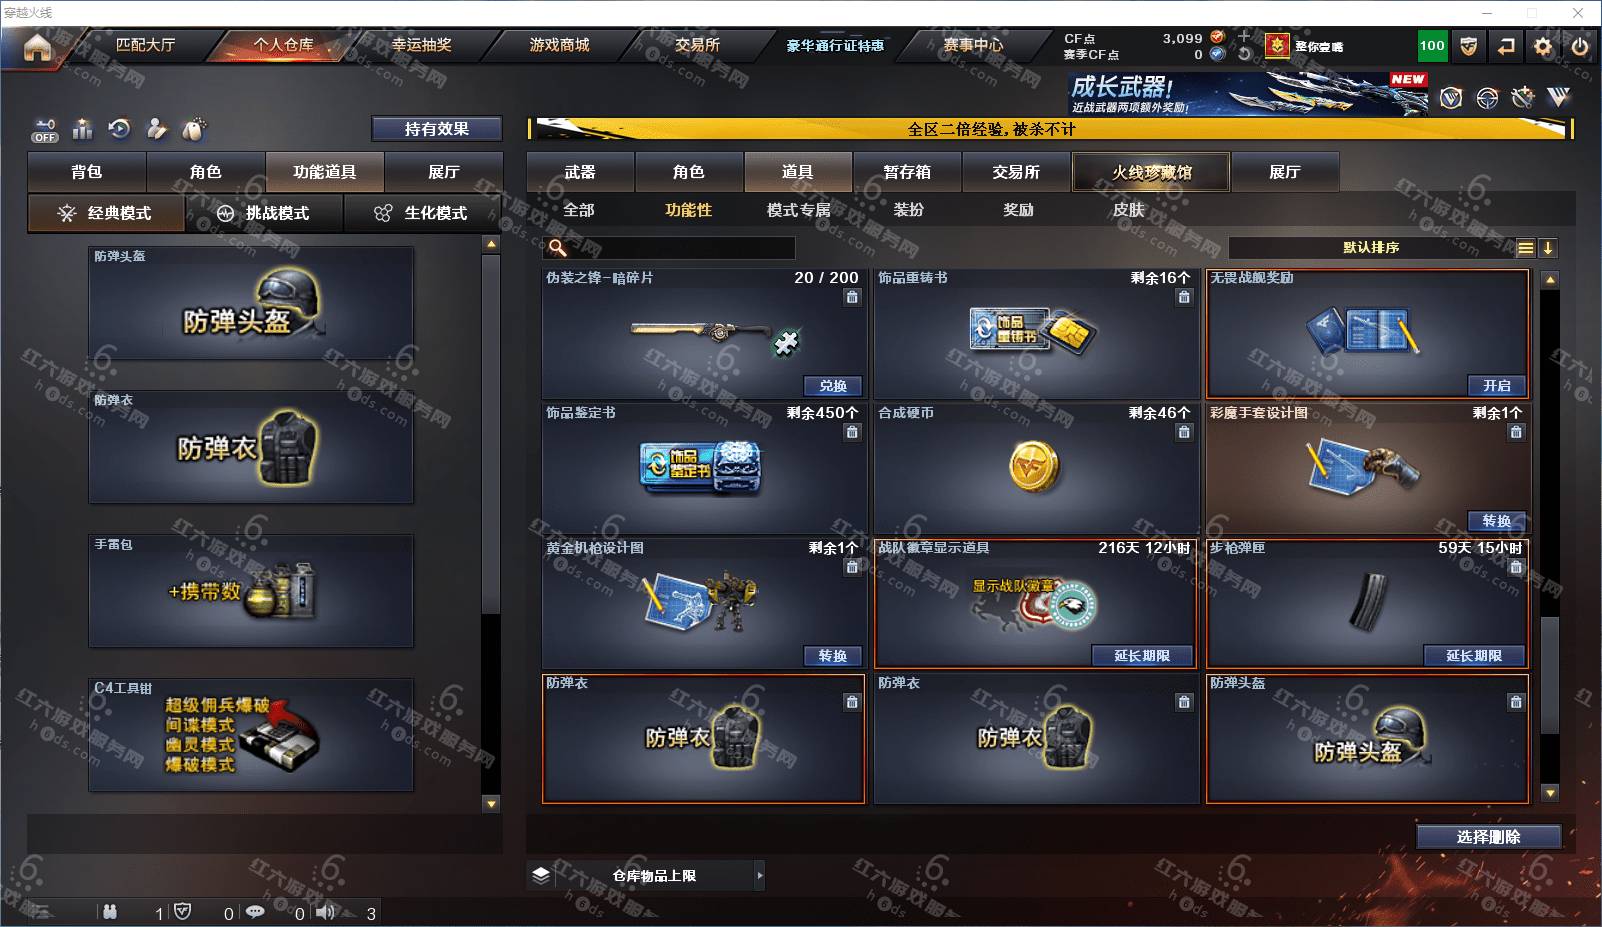This screenshot has height=927, width=1602.
Task: Click the friends icon in bottom bar
Action: (110, 912)
